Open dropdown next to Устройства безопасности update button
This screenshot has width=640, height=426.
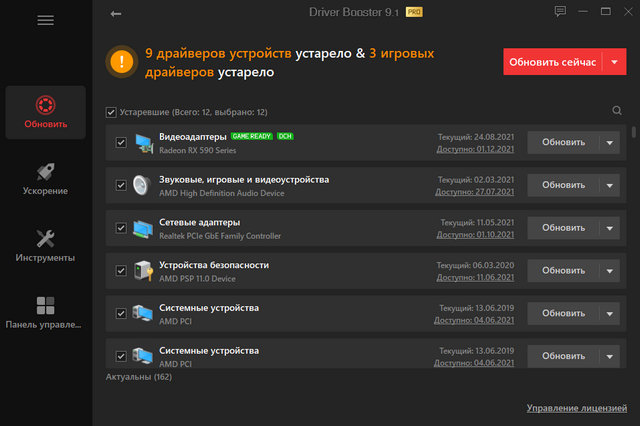pyautogui.click(x=612, y=270)
